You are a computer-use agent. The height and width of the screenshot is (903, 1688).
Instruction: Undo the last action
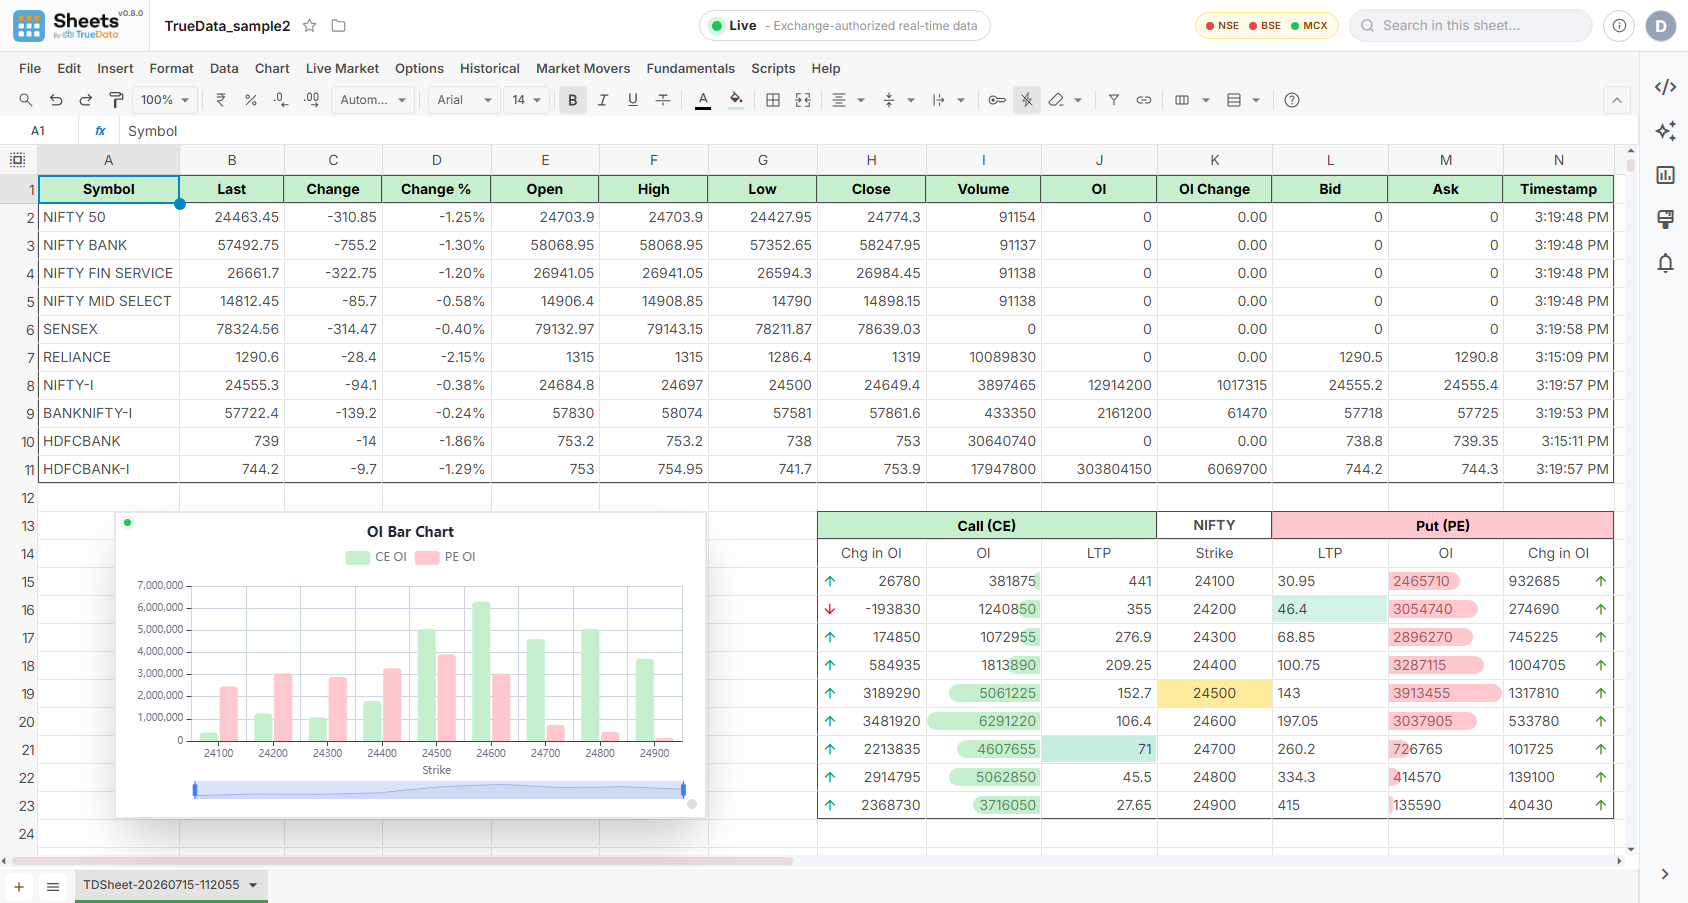coord(56,100)
